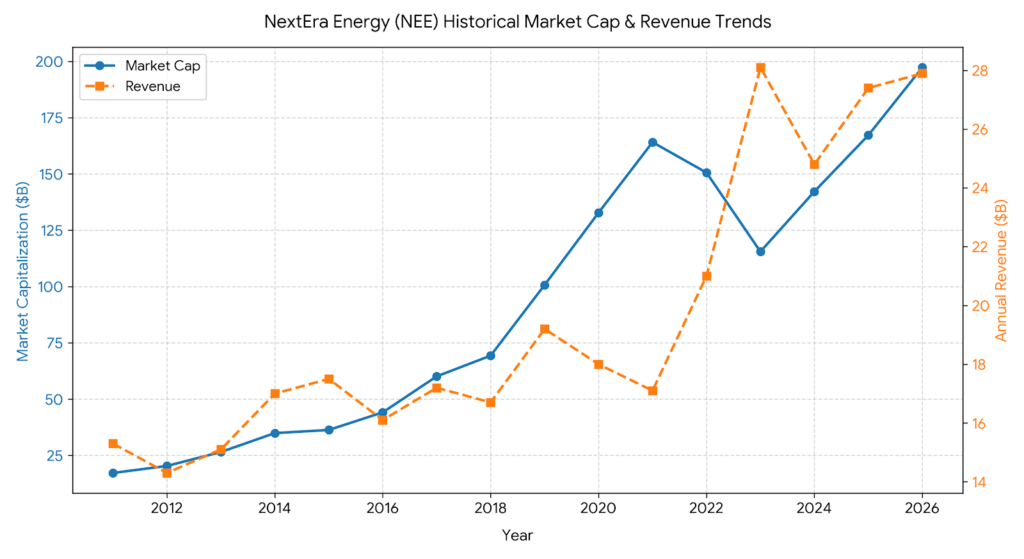The width and height of the screenshot is (1024, 559).
Task: Click the '75' tick on the left axis
Action: [x=54, y=343]
